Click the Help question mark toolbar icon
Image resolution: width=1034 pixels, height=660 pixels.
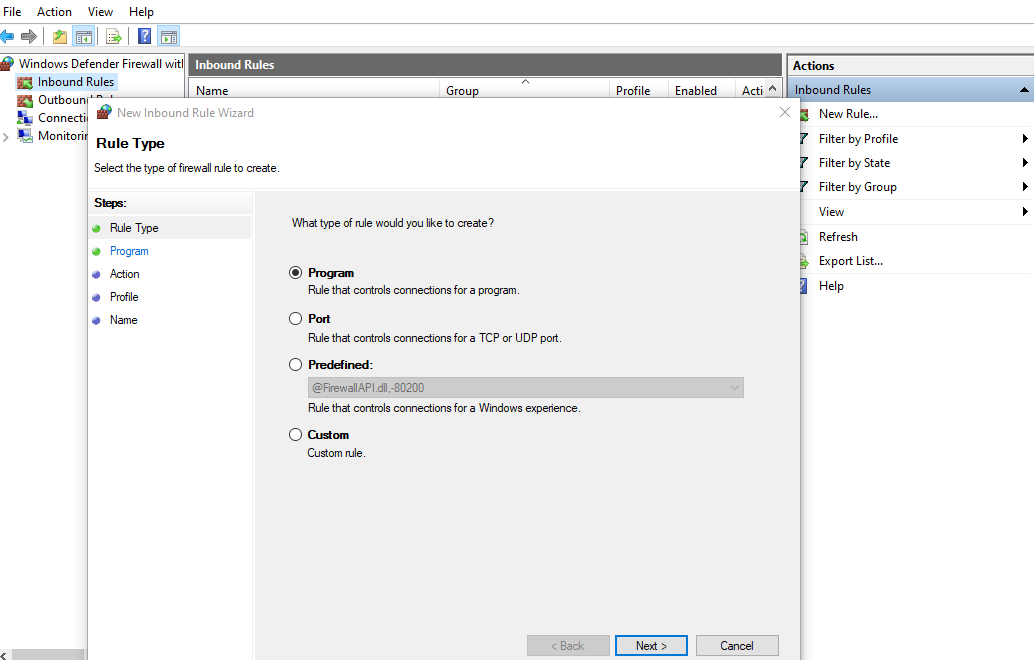click(x=144, y=35)
